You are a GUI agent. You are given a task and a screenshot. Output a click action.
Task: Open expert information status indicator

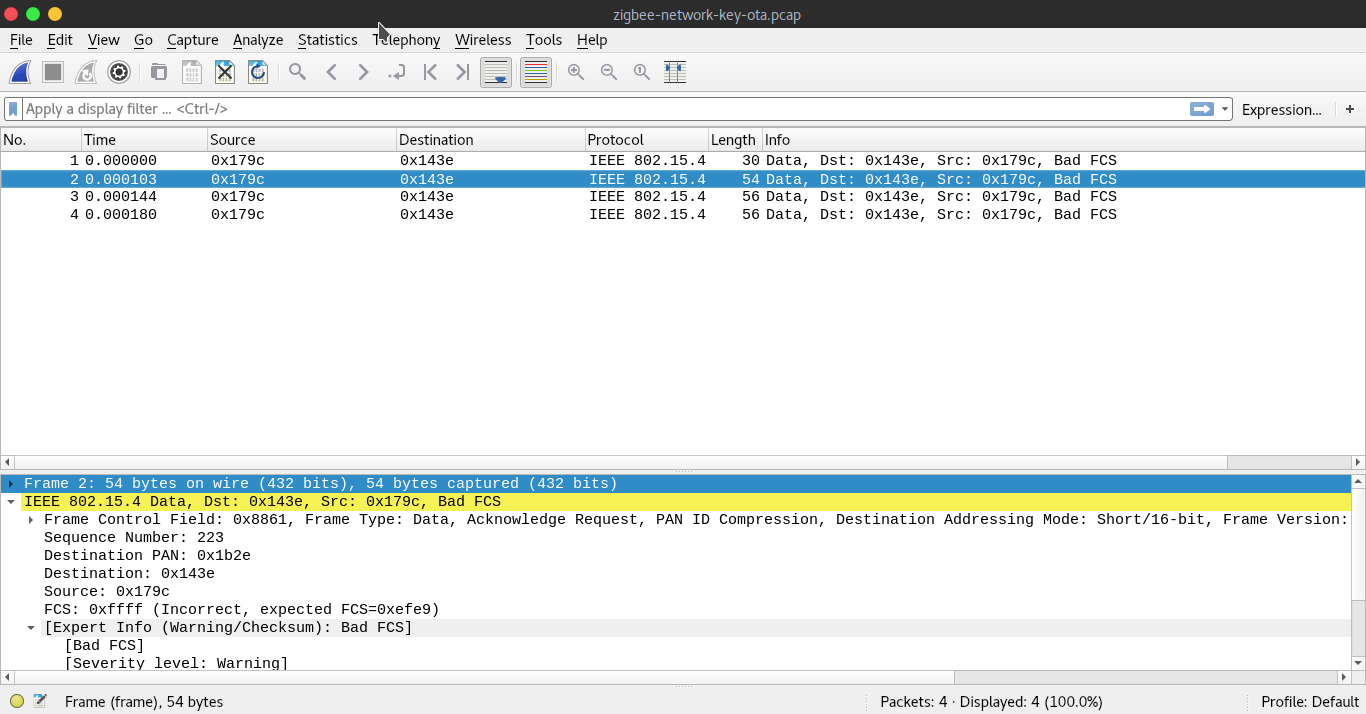coord(17,701)
